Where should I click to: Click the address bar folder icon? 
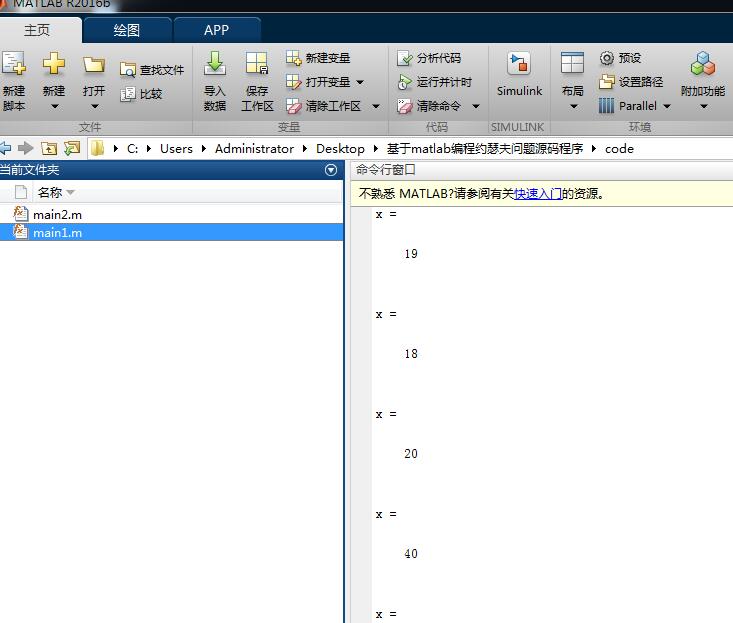pos(97,149)
